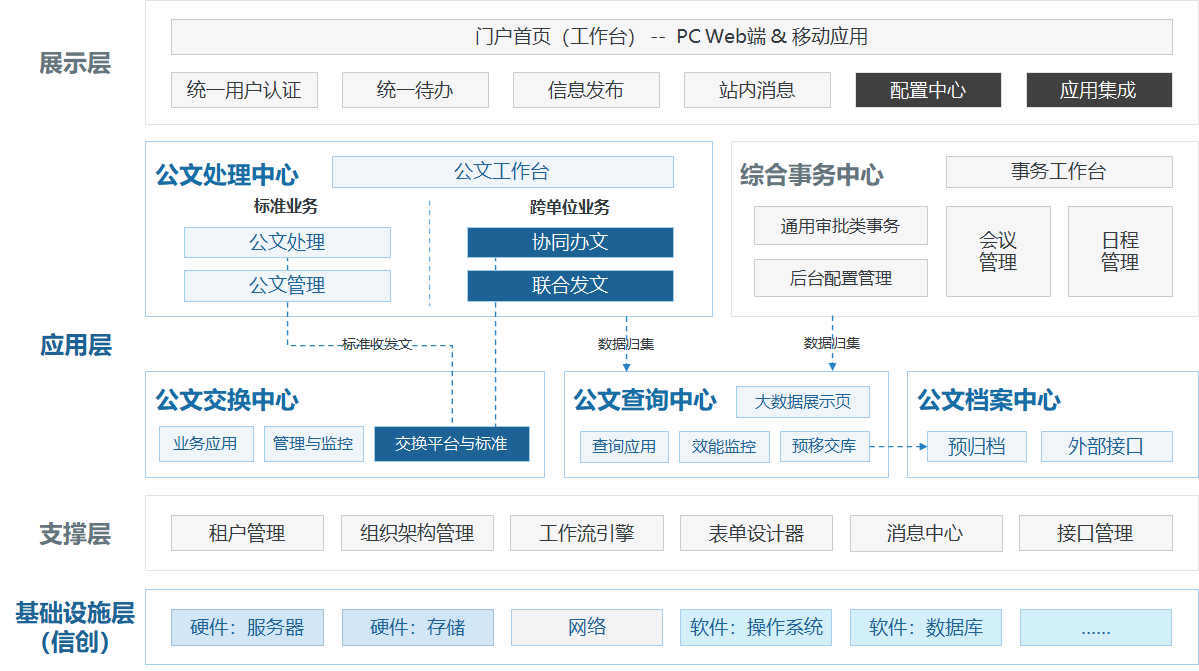The height and width of the screenshot is (671, 1199).
Task: Select the 日程管理 module
Action: (x=1120, y=252)
